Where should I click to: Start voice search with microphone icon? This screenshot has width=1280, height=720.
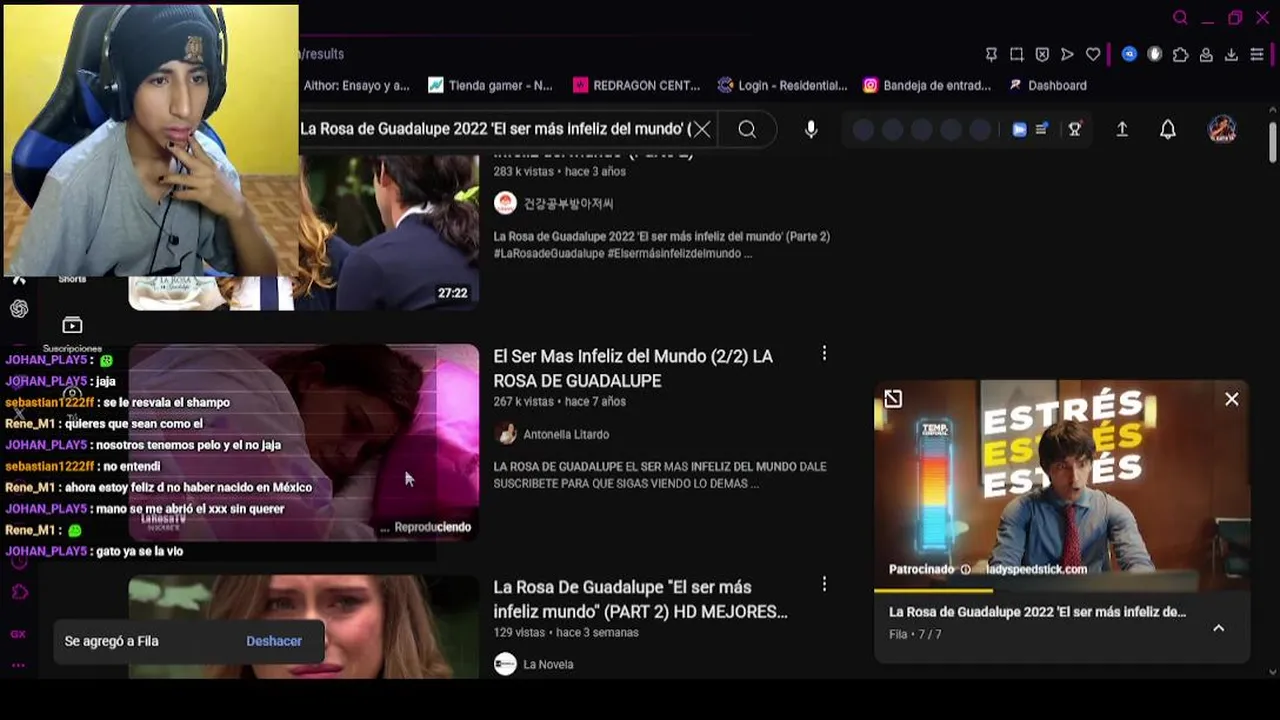pyautogui.click(x=811, y=129)
